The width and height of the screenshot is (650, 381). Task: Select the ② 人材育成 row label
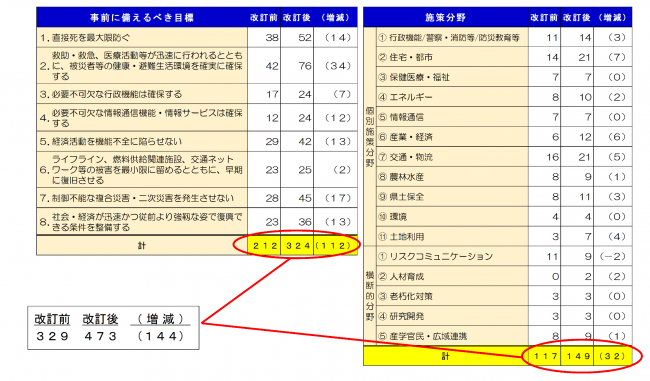click(x=452, y=276)
